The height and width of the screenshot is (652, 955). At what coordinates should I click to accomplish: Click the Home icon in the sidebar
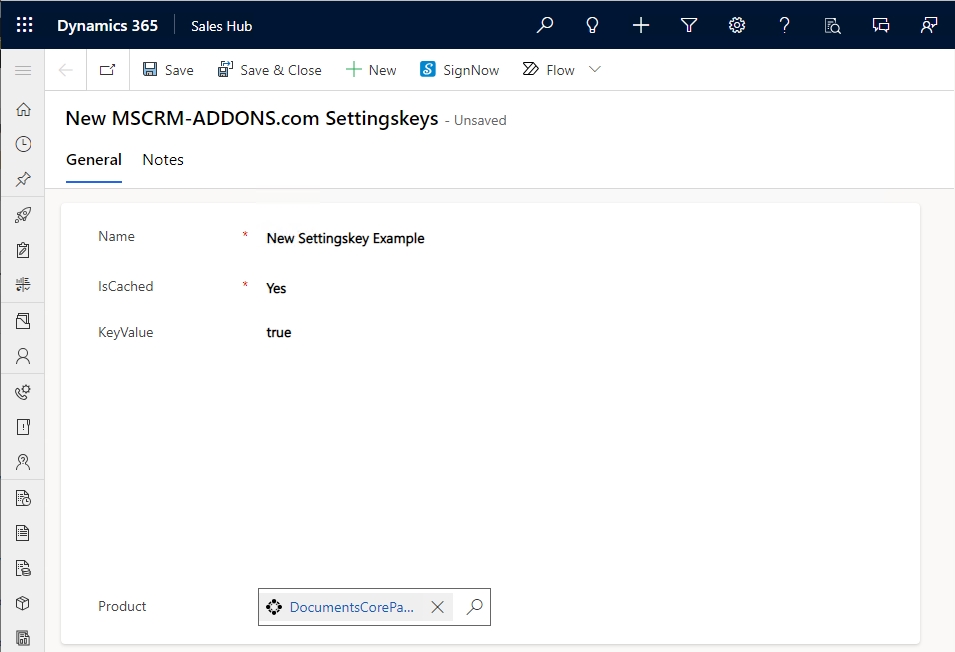(23, 108)
